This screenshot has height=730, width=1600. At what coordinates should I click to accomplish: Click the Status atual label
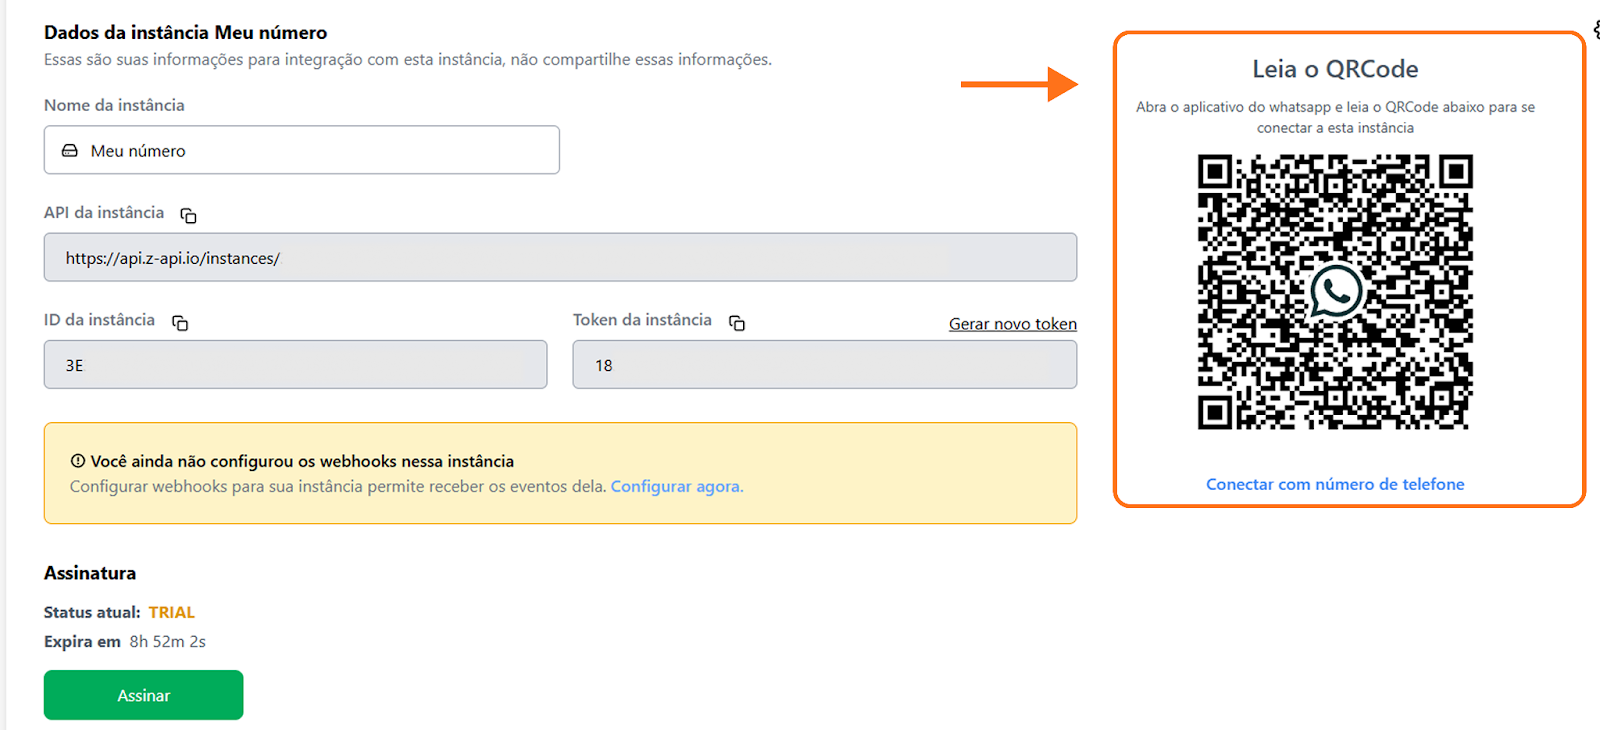tap(92, 612)
